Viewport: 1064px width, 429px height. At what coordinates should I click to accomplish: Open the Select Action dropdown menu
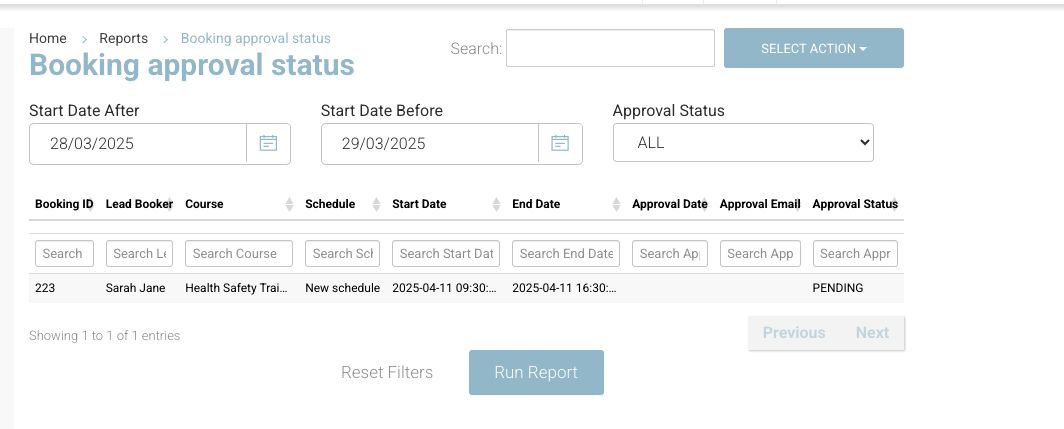pyautogui.click(x=813, y=48)
